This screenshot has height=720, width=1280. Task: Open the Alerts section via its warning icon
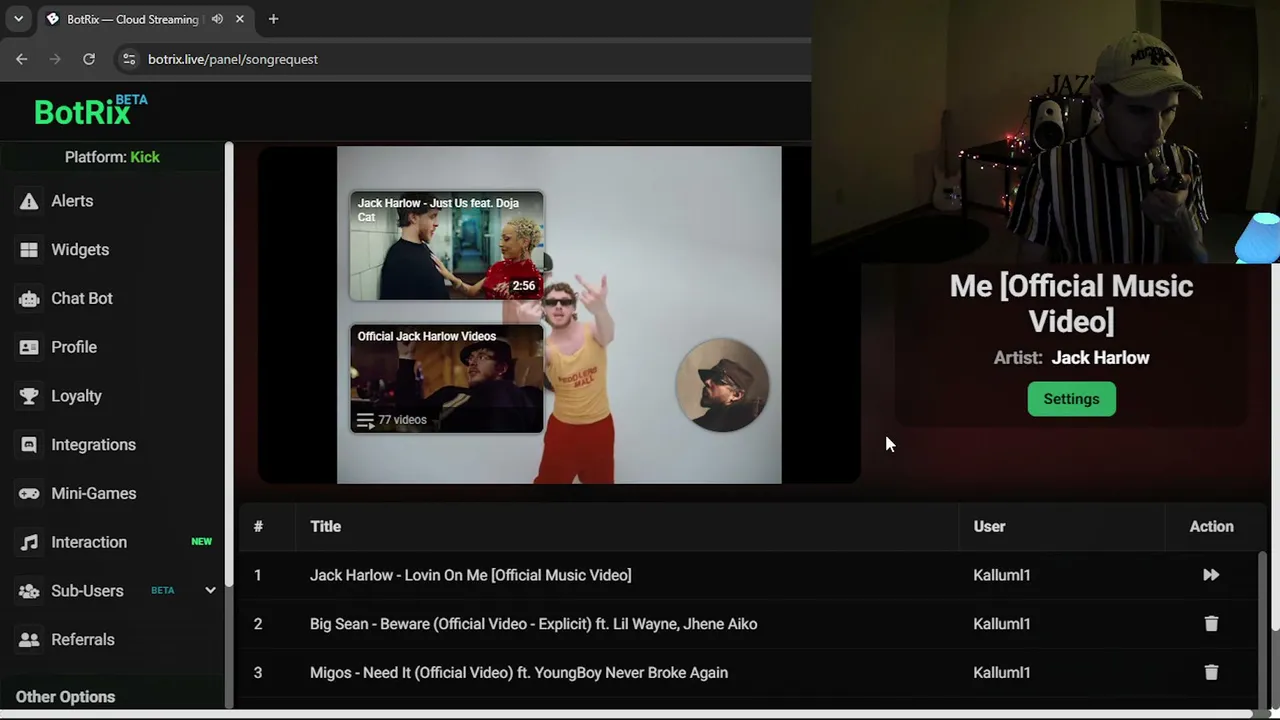pos(29,201)
